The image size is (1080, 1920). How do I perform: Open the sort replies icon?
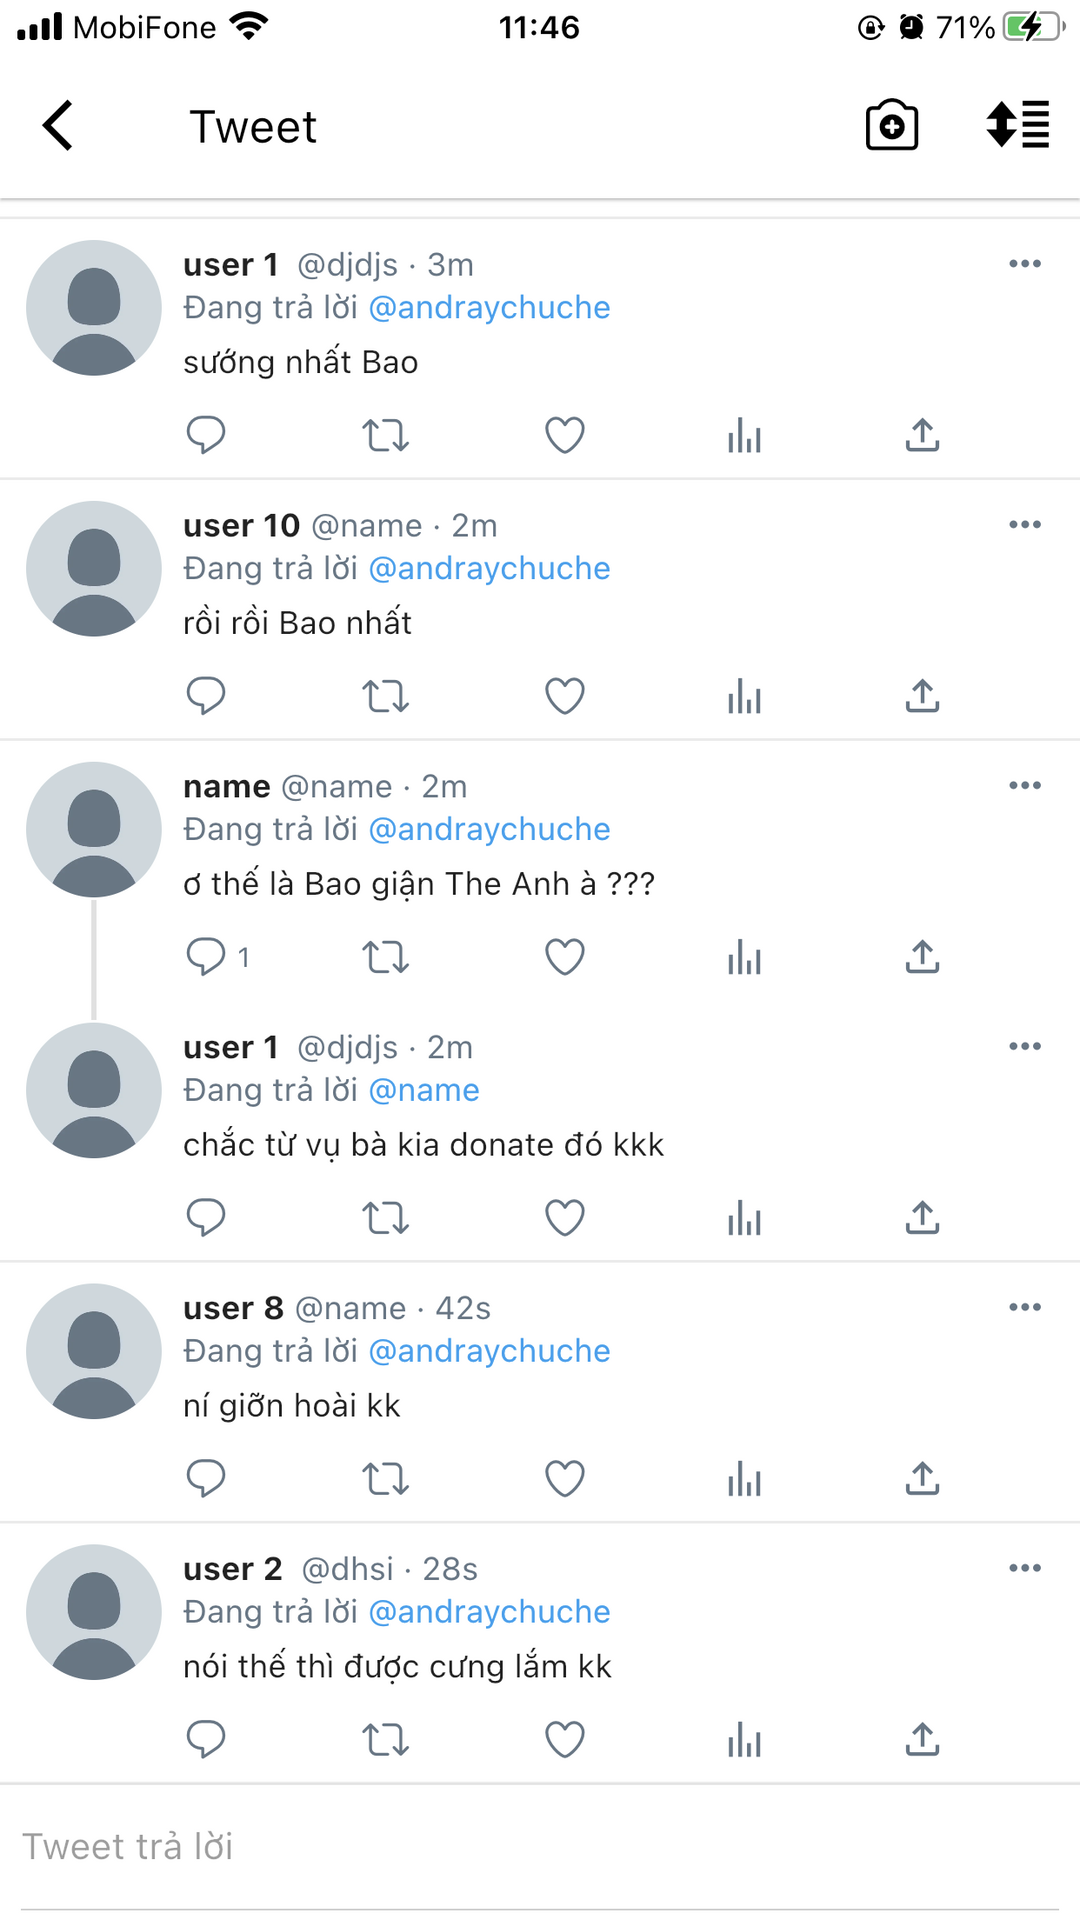[1017, 126]
